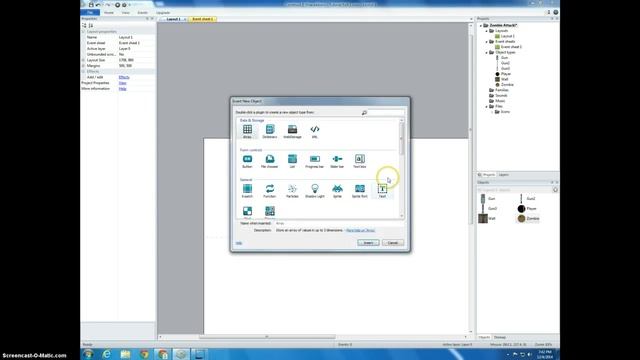
Task: Collapse the Object types folder in the project tree
Action: click(487, 53)
